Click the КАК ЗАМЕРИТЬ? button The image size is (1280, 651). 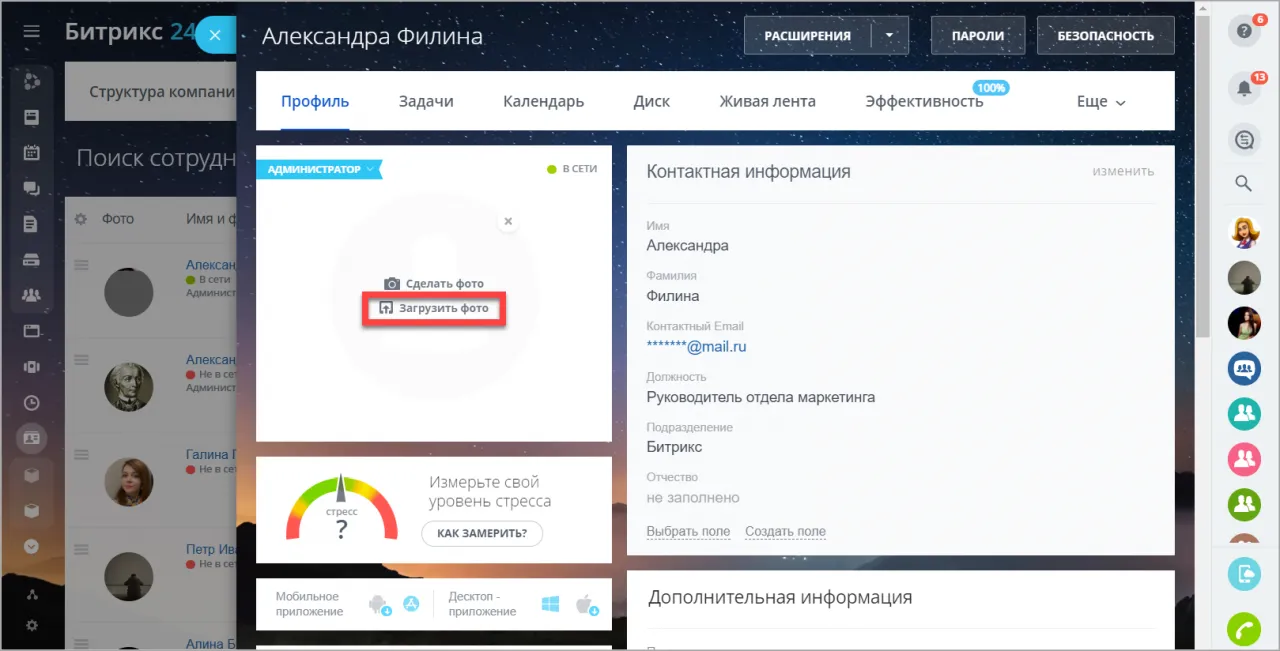[482, 533]
